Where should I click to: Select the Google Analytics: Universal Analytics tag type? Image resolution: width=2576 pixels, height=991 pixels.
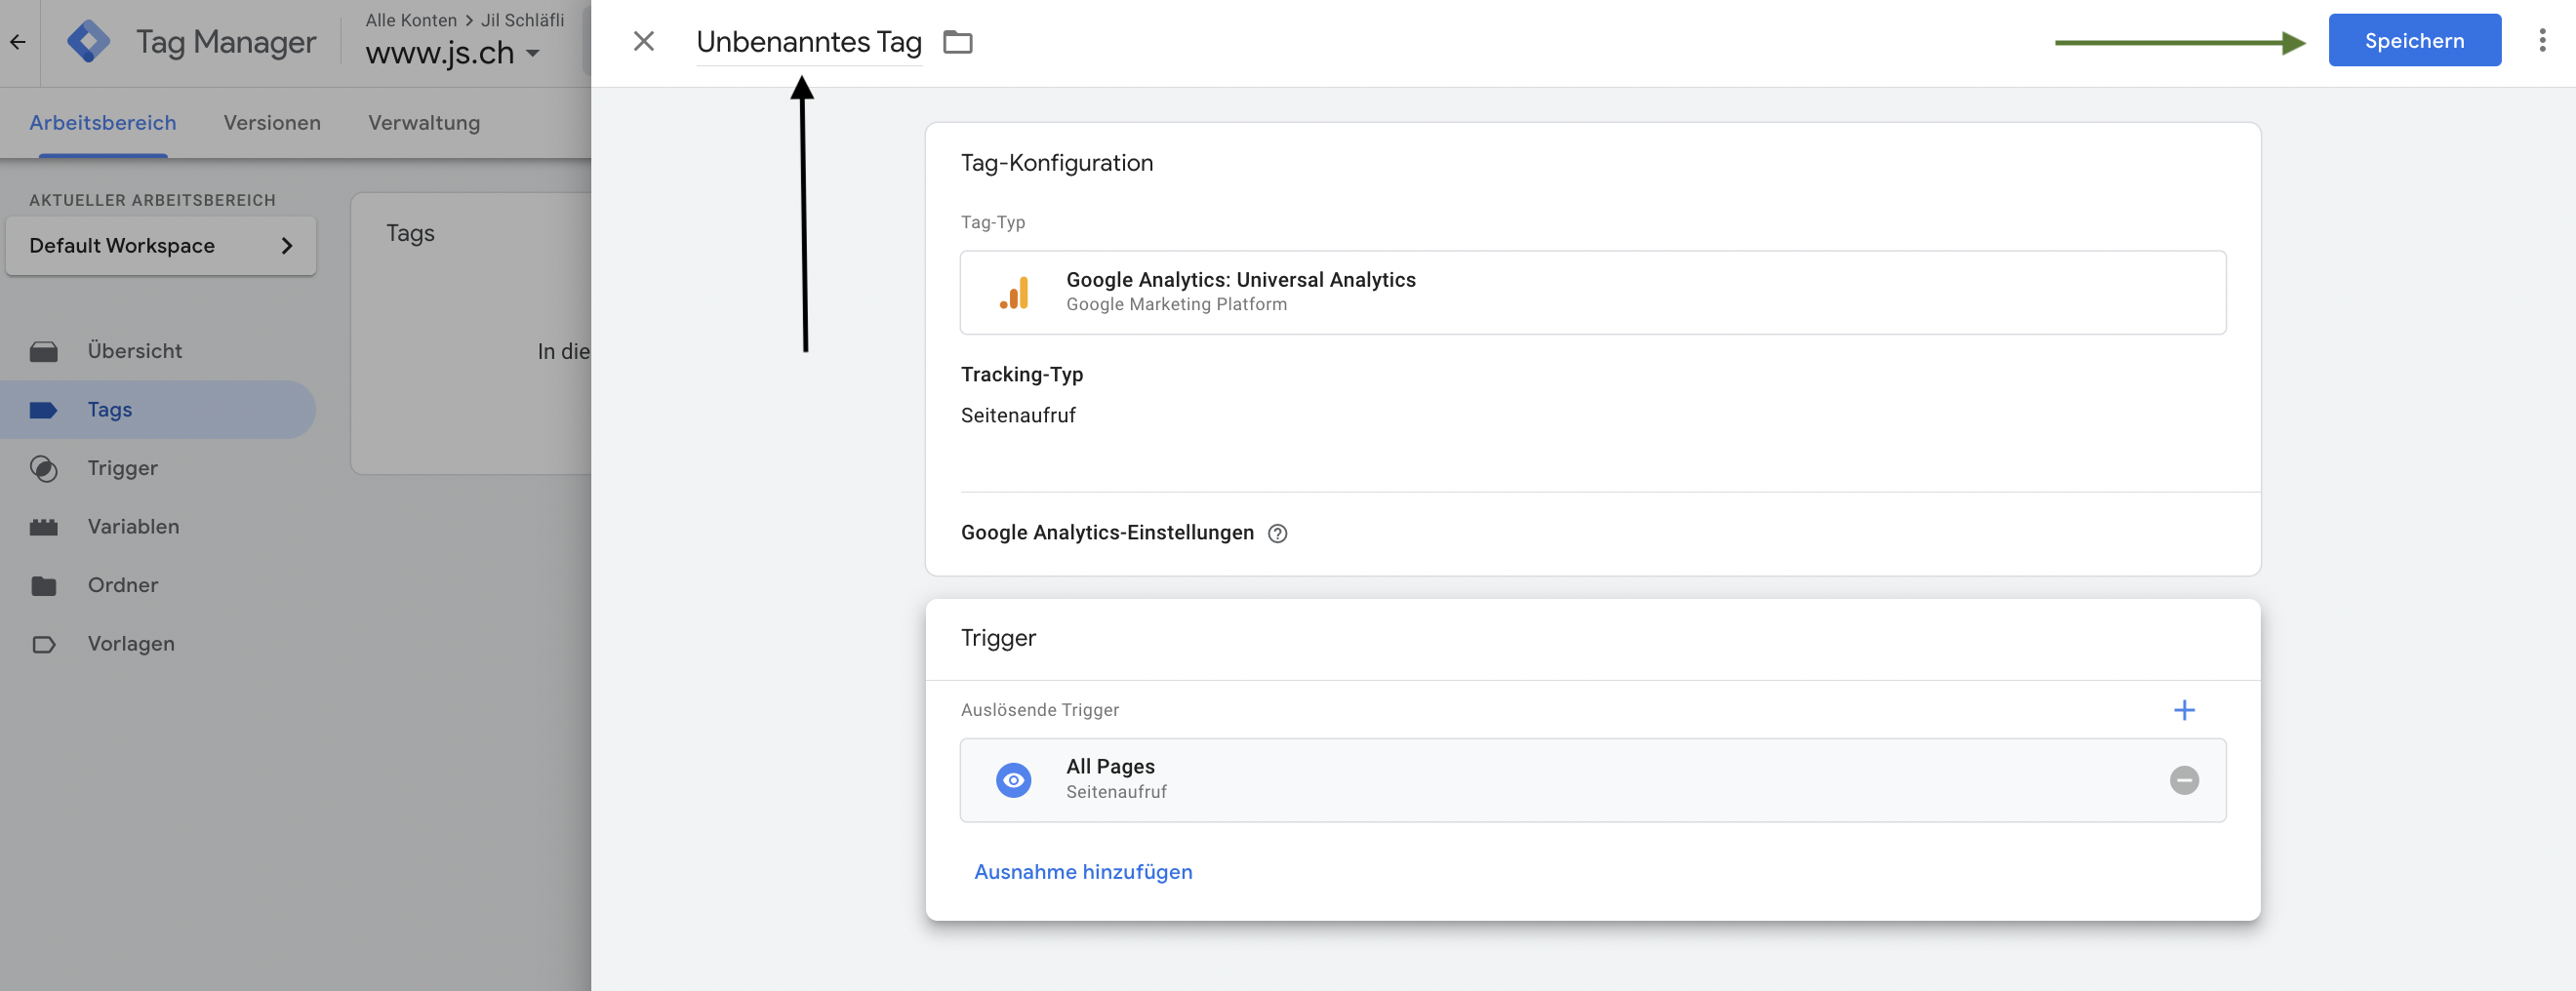click(x=1592, y=292)
